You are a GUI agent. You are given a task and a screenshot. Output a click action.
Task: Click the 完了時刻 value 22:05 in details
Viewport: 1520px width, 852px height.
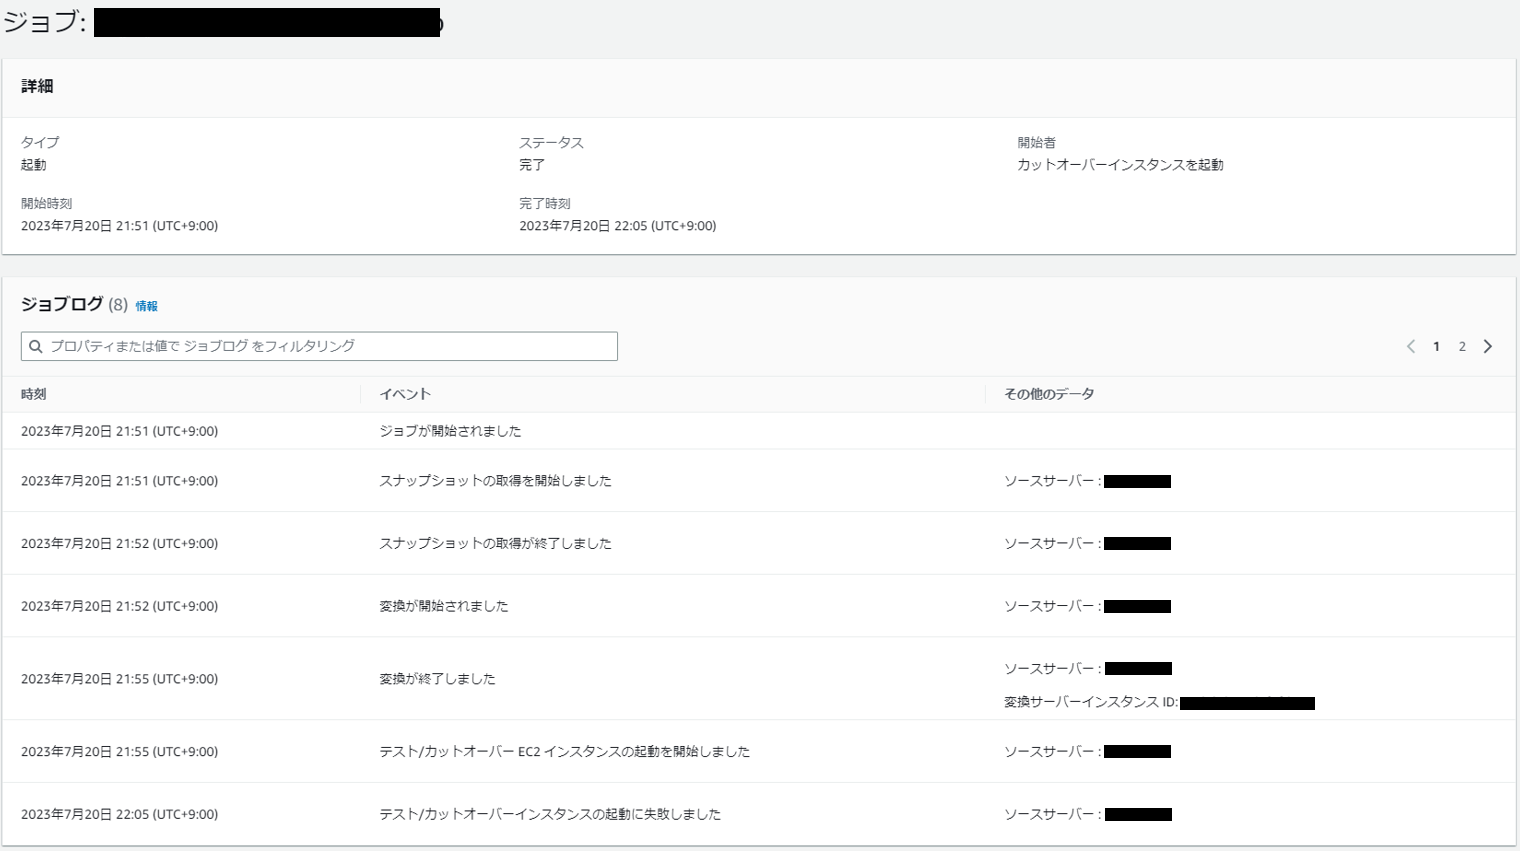tap(617, 226)
